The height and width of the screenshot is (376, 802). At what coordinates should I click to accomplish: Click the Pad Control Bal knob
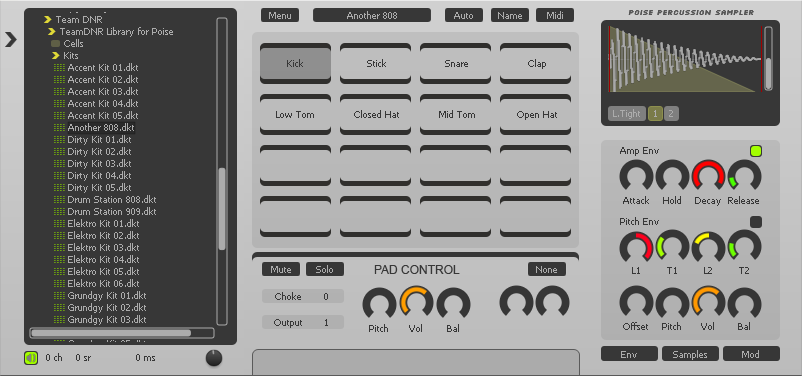453,303
